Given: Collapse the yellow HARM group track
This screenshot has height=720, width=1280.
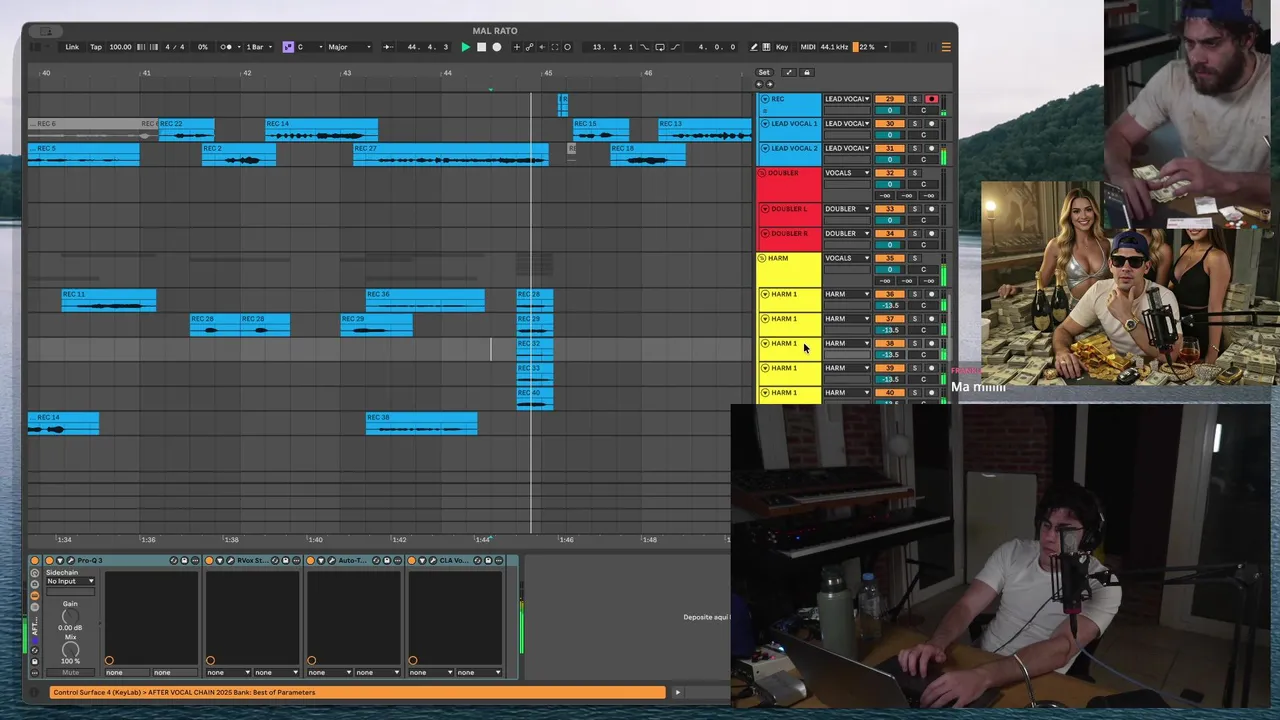Looking at the screenshot, I should pyautogui.click(x=762, y=258).
